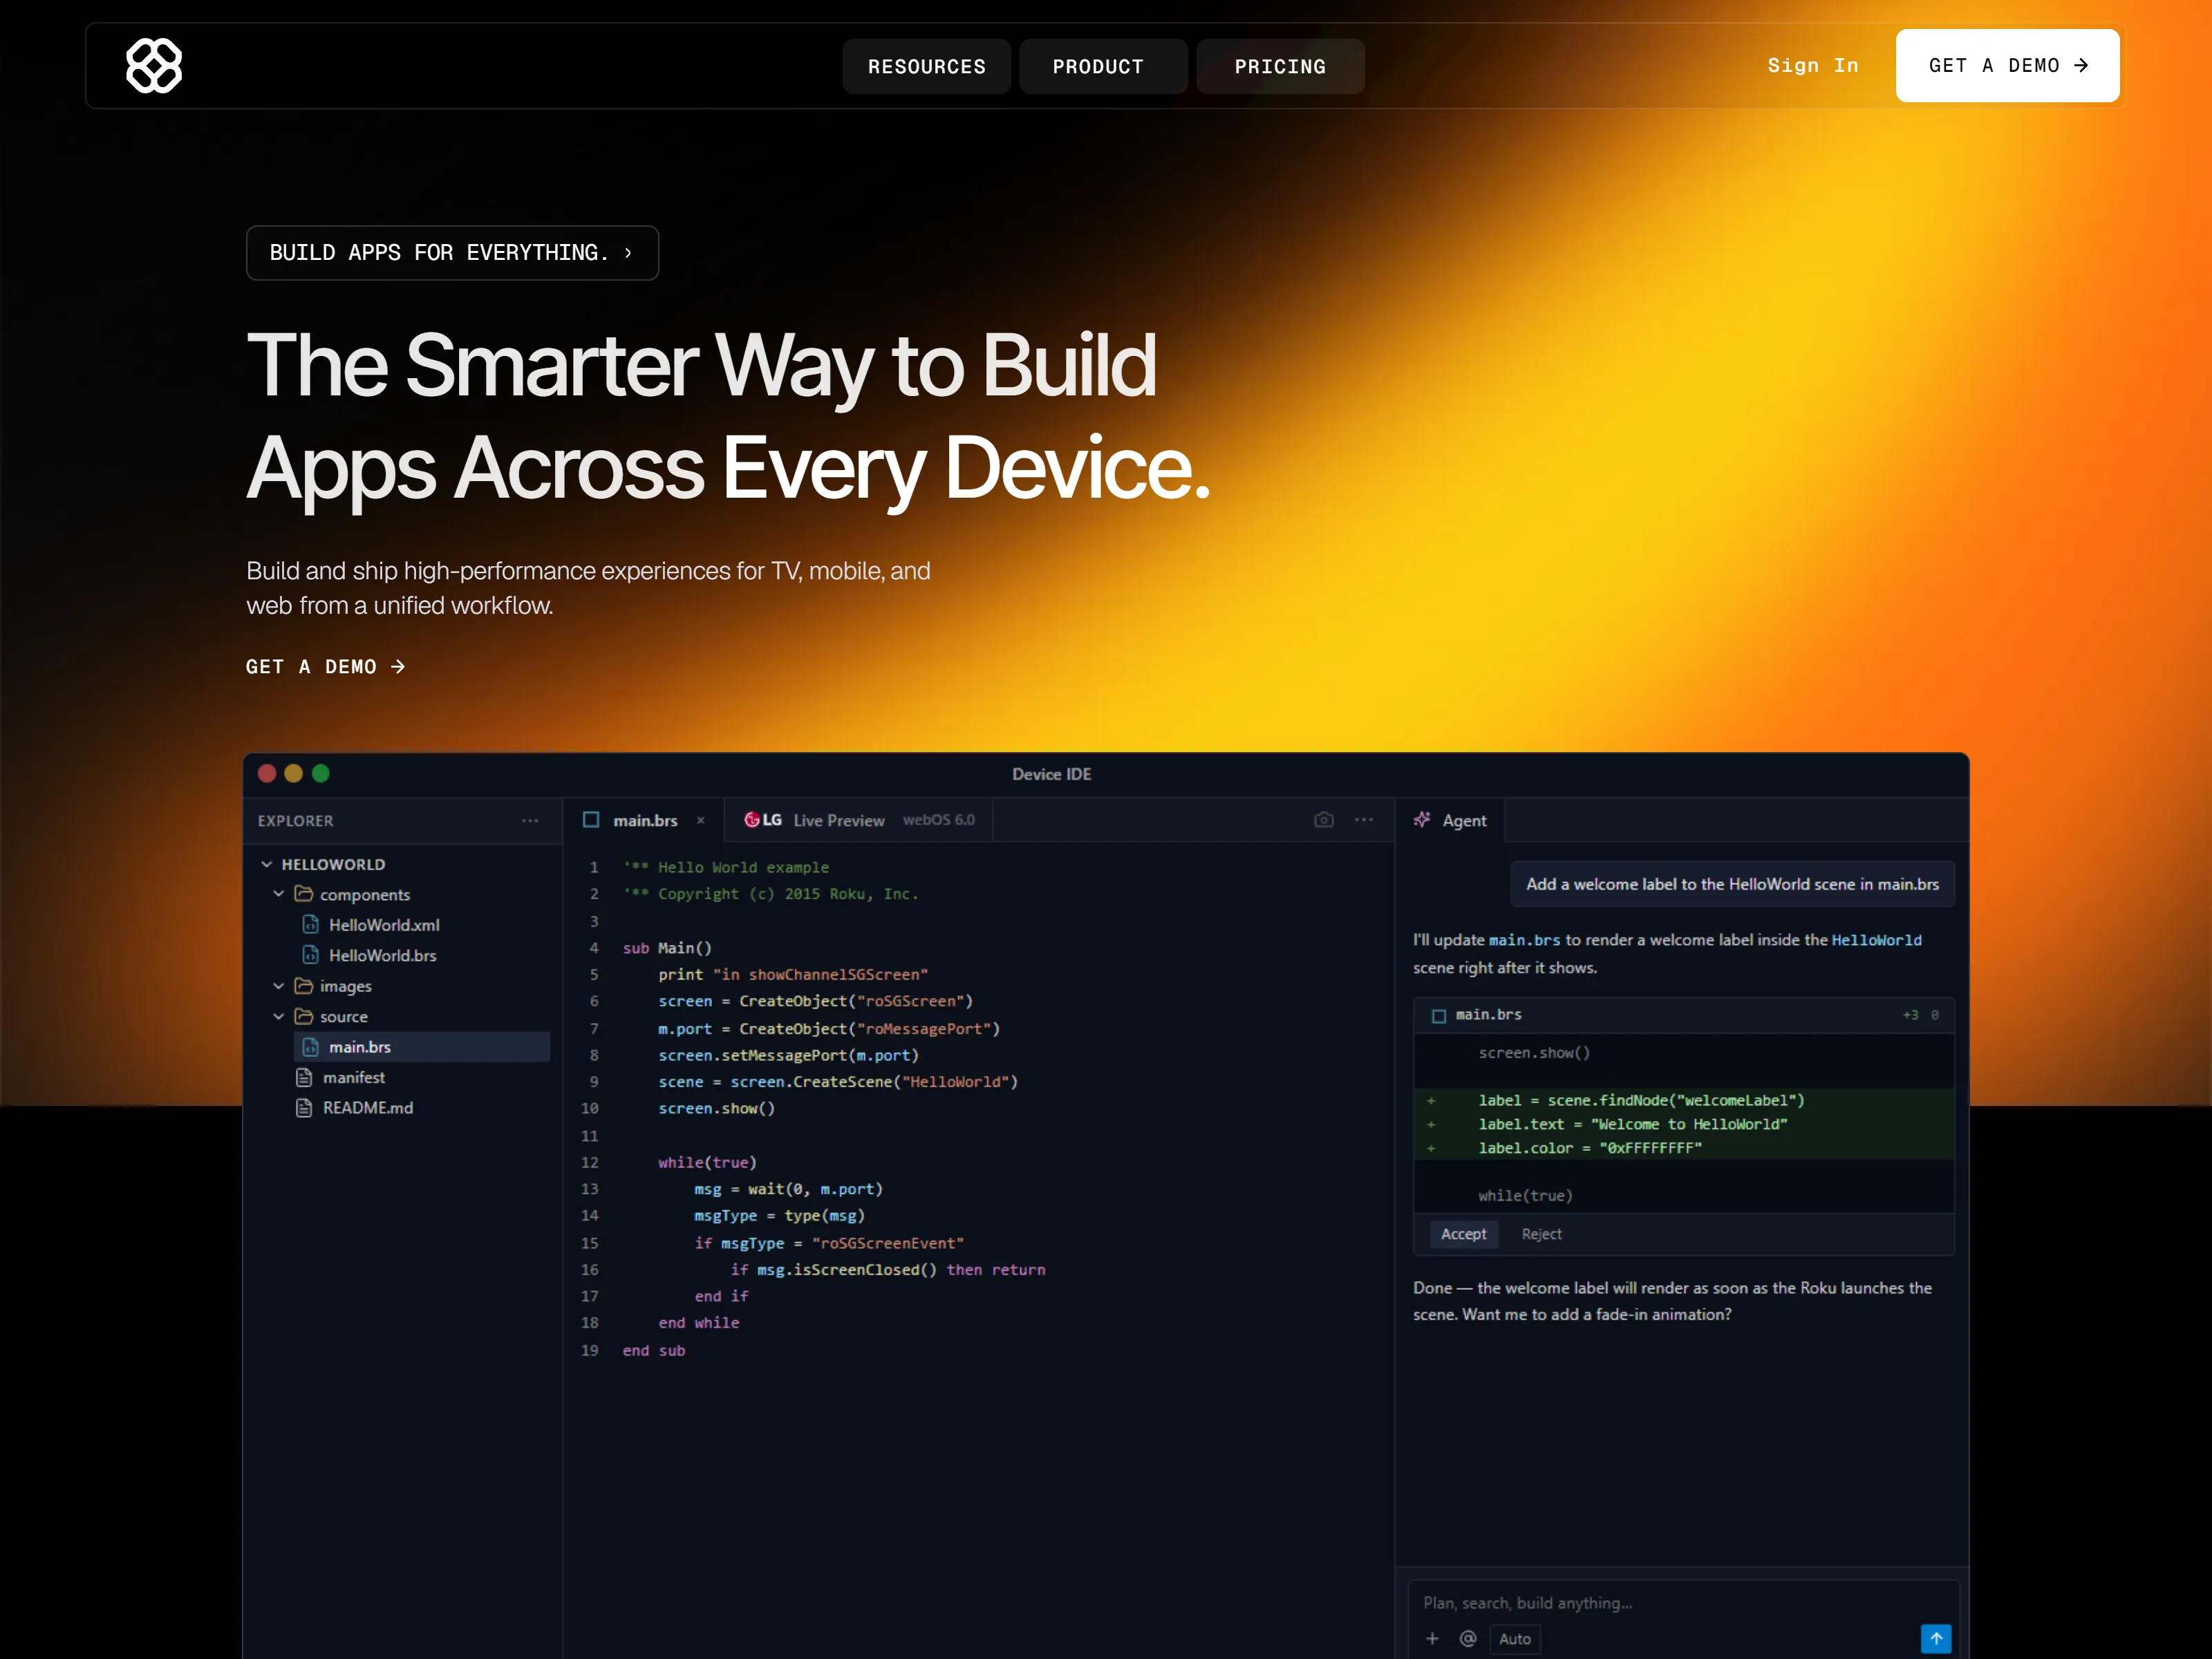The image size is (2212, 1659).
Task: Reject the suggested code change
Action: (x=1541, y=1234)
